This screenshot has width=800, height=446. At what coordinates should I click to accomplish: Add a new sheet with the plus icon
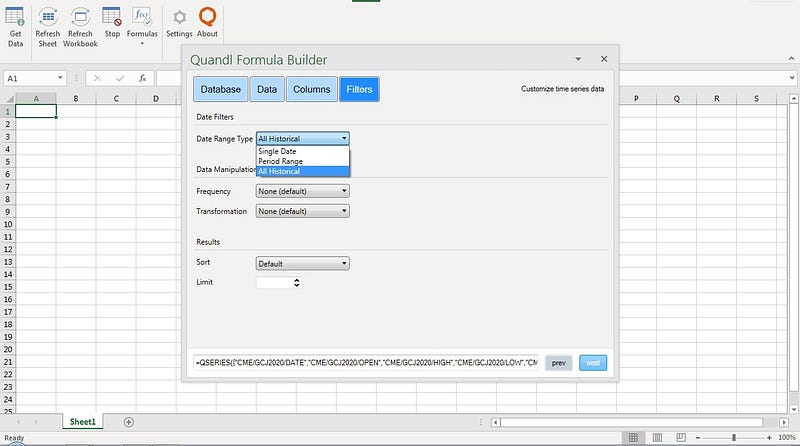point(129,422)
